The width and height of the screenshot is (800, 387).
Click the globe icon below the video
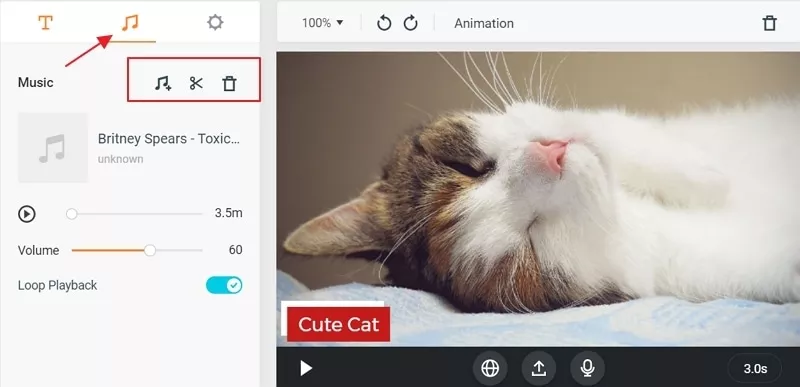coord(490,368)
